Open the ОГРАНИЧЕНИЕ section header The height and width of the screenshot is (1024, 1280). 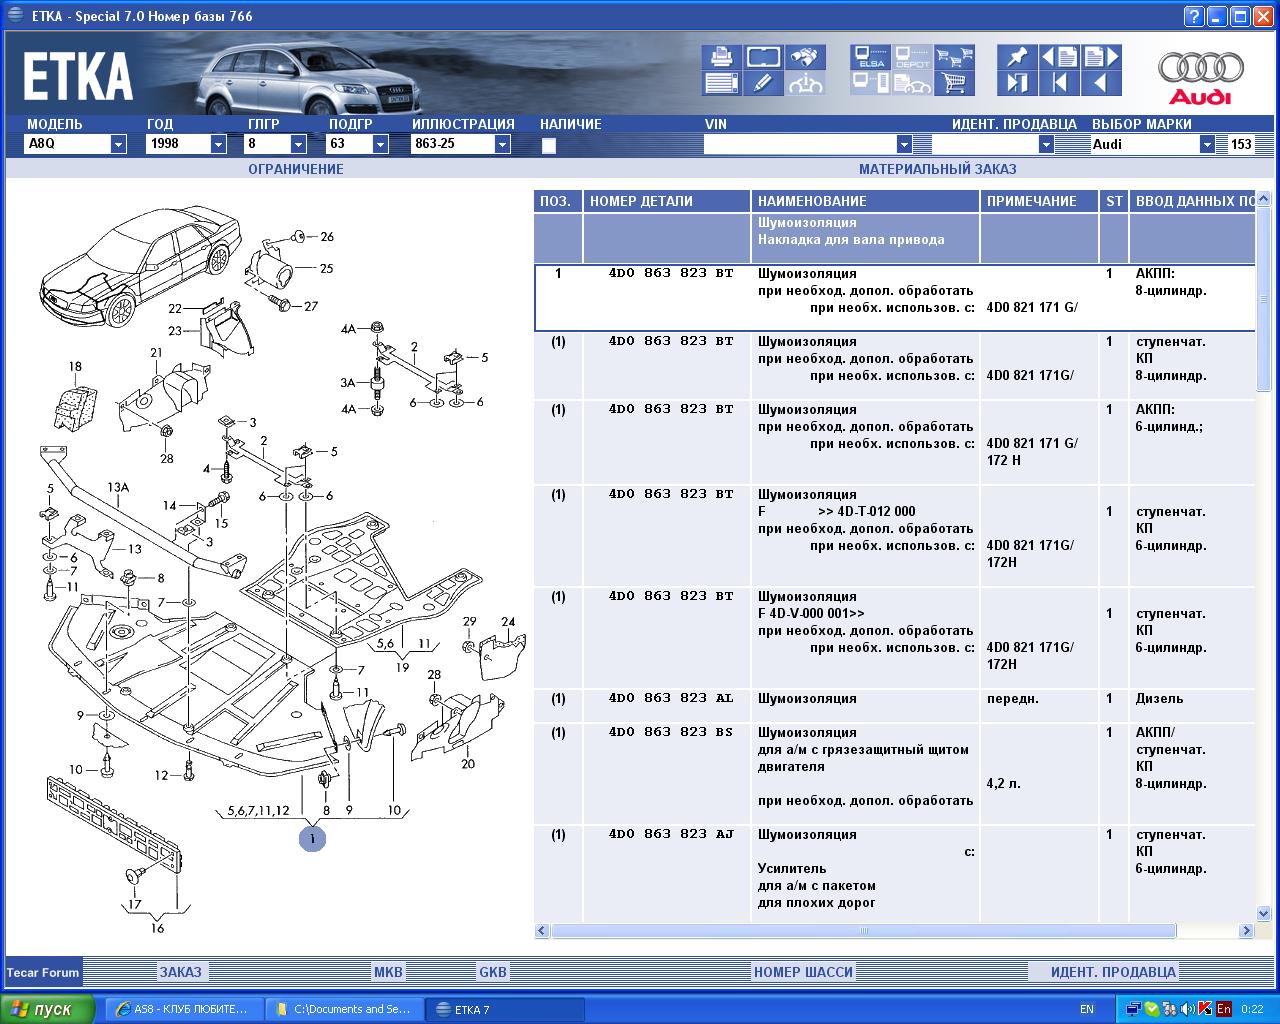point(296,169)
